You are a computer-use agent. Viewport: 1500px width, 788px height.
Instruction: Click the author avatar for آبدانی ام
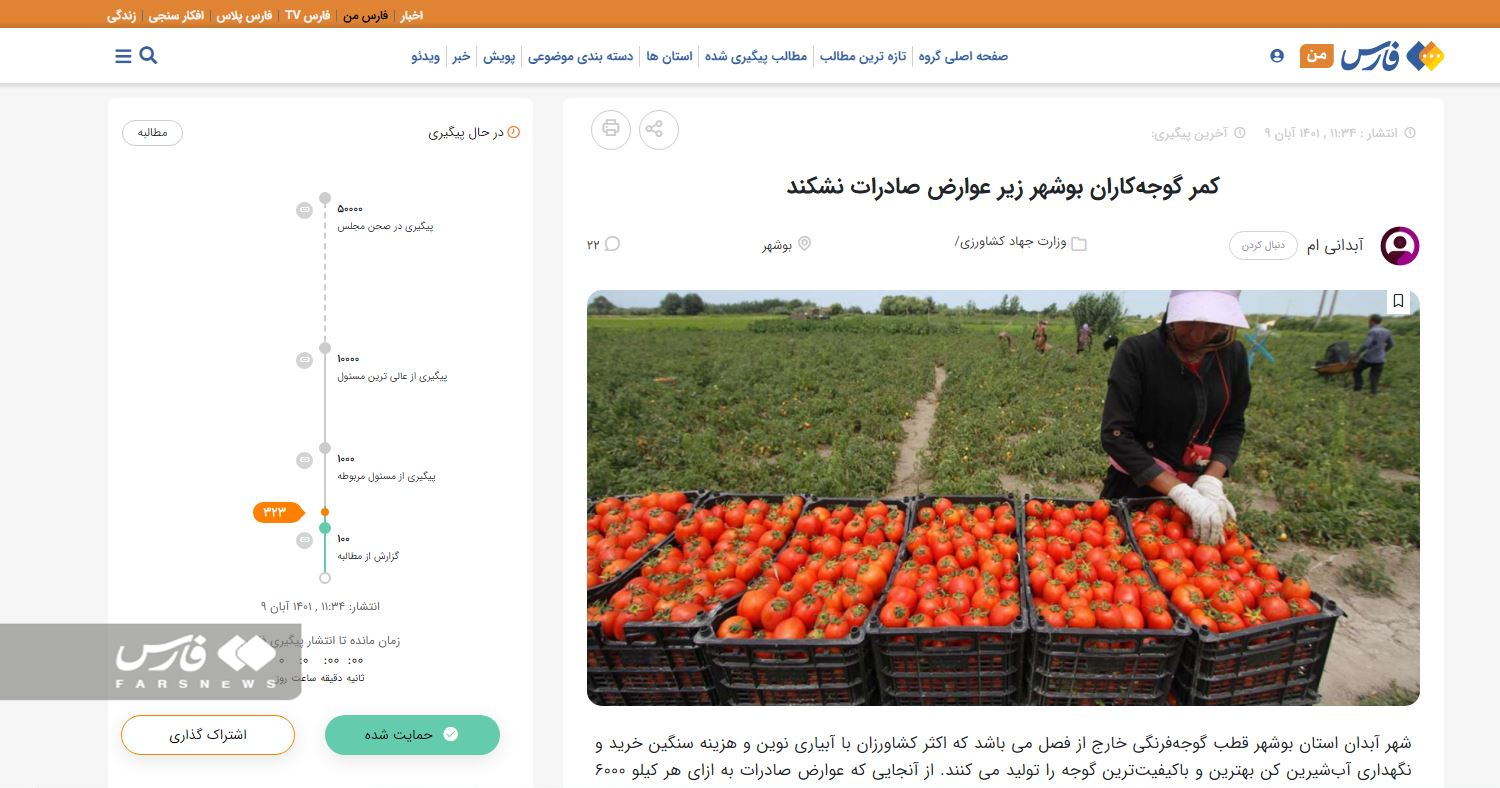[x=1399, y=245]
